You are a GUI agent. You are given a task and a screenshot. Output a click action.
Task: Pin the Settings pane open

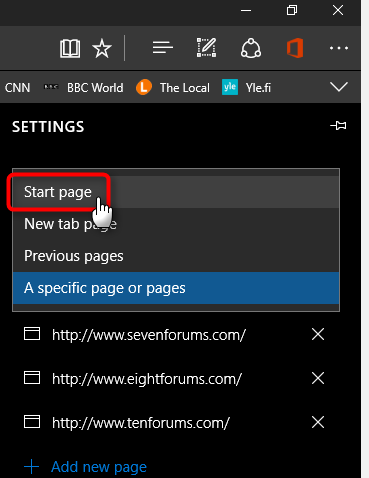[x=338, y=126]
